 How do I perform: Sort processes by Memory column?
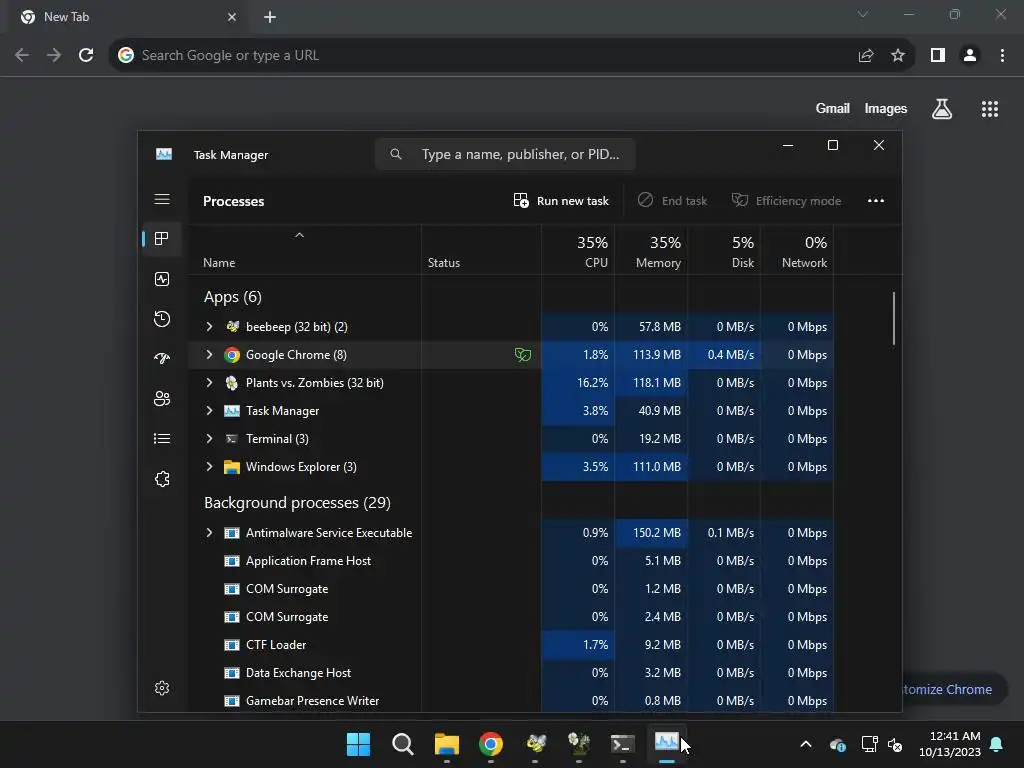point(651,251)
